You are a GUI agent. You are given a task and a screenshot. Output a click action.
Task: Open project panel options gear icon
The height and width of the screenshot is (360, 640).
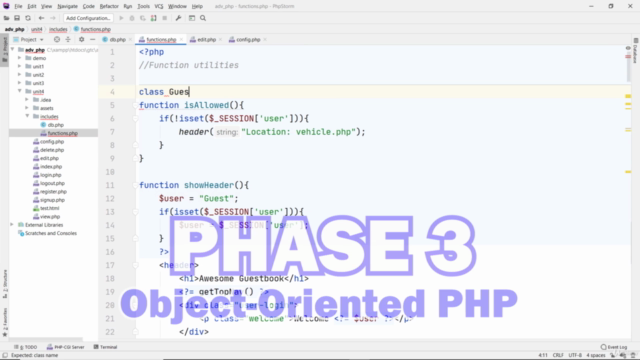82,40
